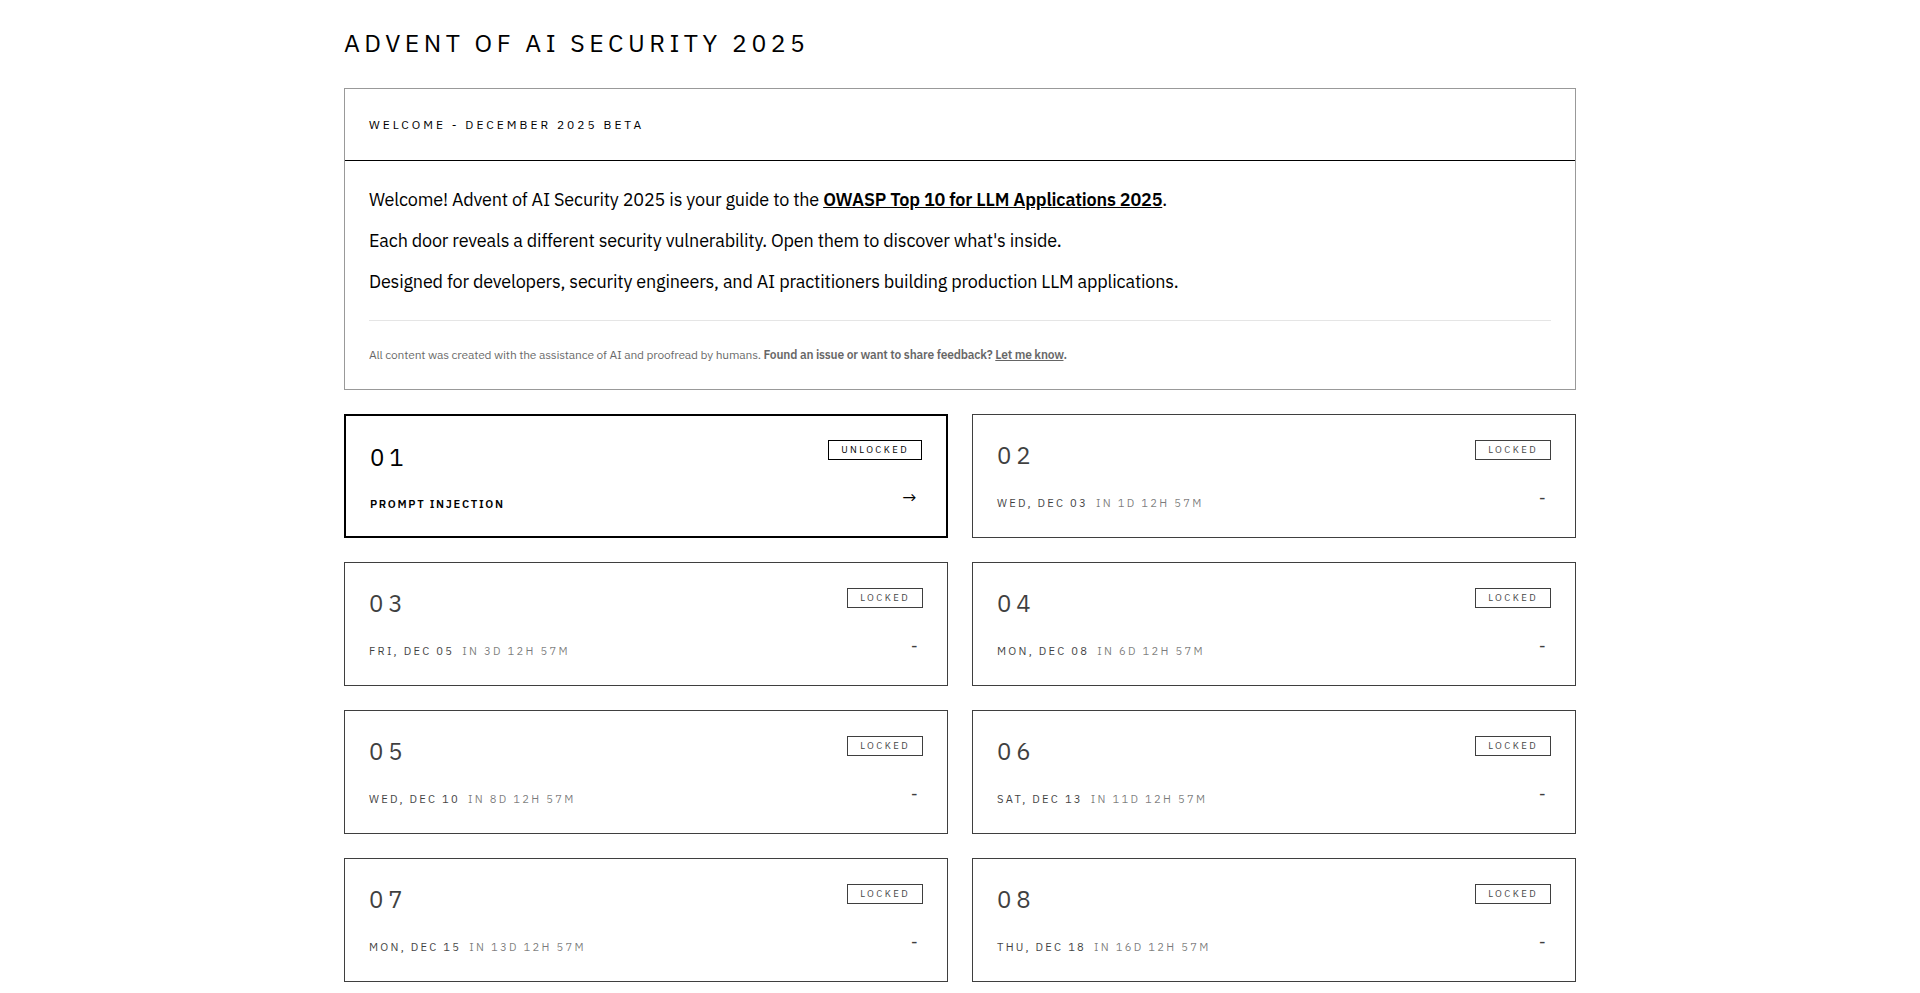The image size is (1920, 993).
Task: Click the dash icon on Door 05
Action: pyautogui.click(x=913, y=796)
